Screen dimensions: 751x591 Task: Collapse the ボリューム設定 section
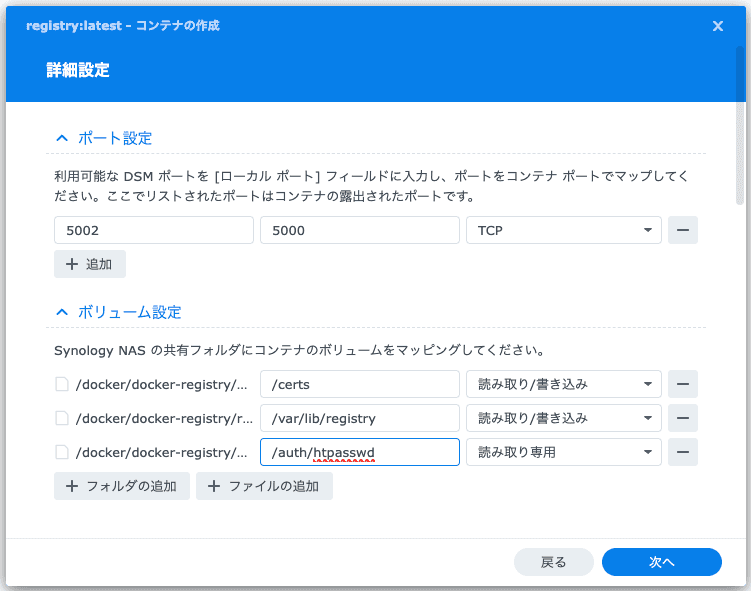pyautogui.click(x=62, y=312)
